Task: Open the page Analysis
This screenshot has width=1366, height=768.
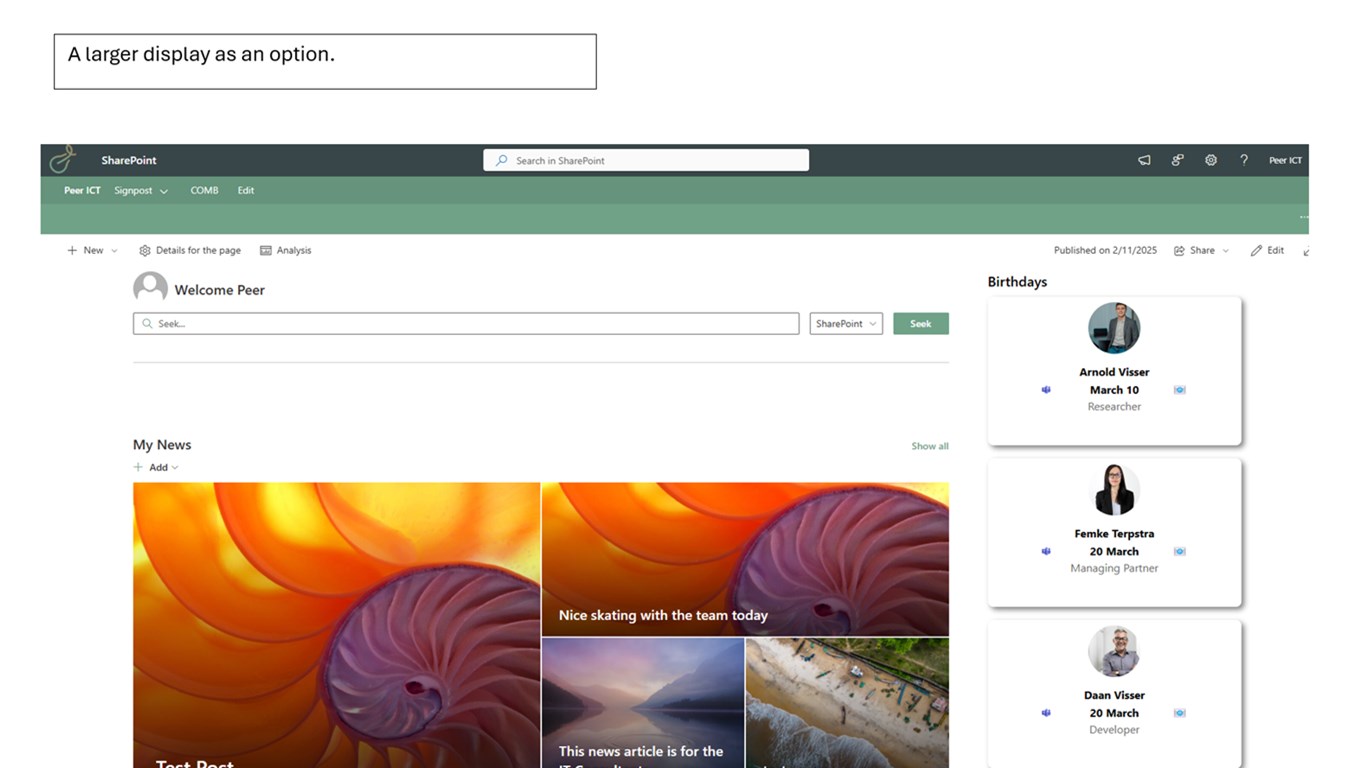Action: pos(286,250)
